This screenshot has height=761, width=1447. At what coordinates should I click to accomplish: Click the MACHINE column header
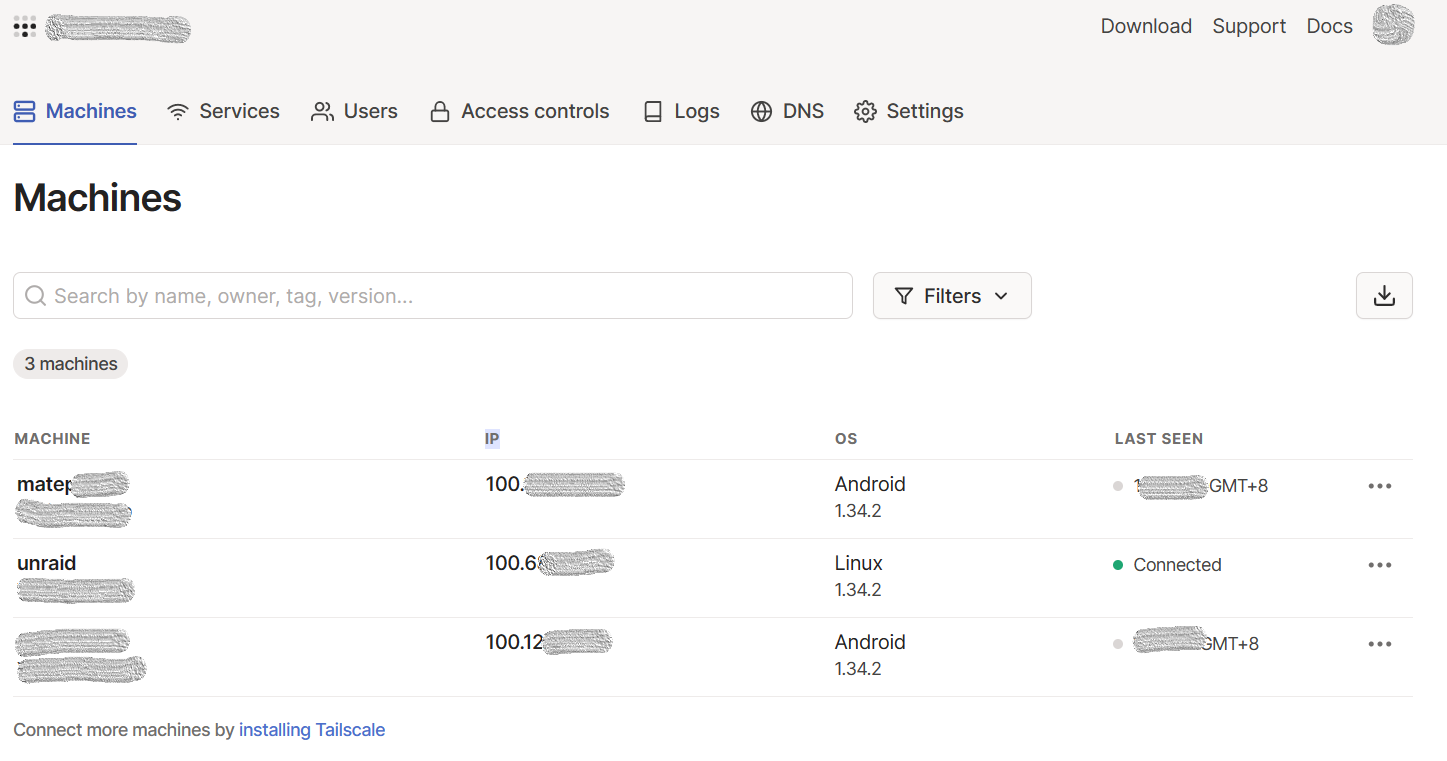tap(52, 439)
